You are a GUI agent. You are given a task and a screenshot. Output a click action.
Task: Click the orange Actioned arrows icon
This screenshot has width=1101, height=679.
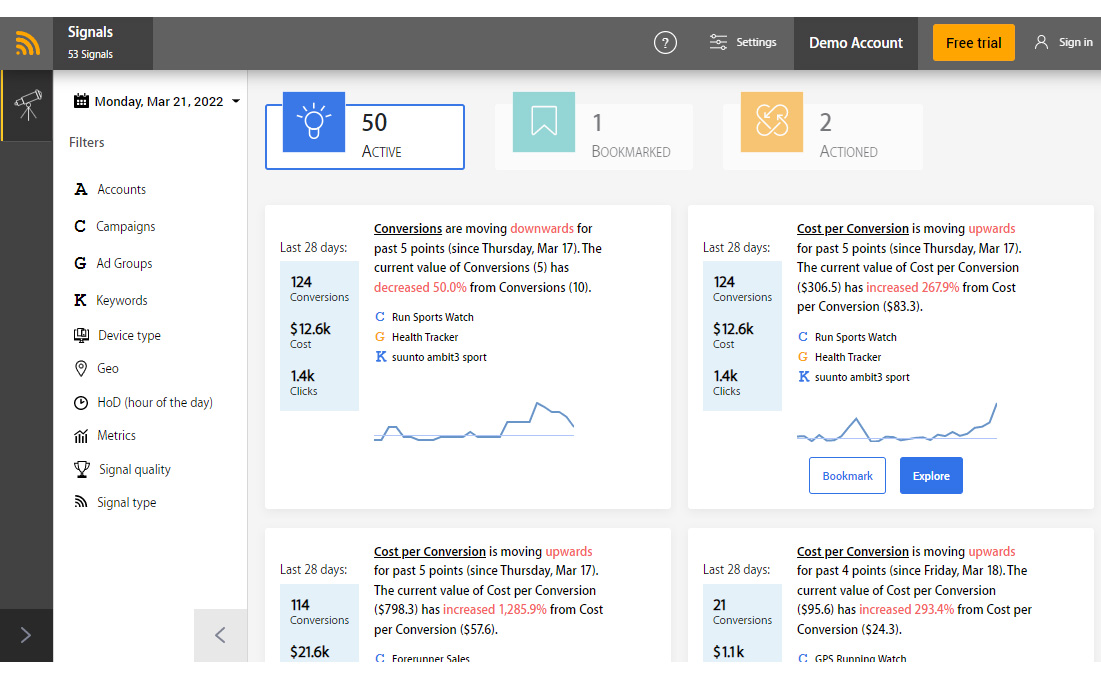click(x=772, y=121)
